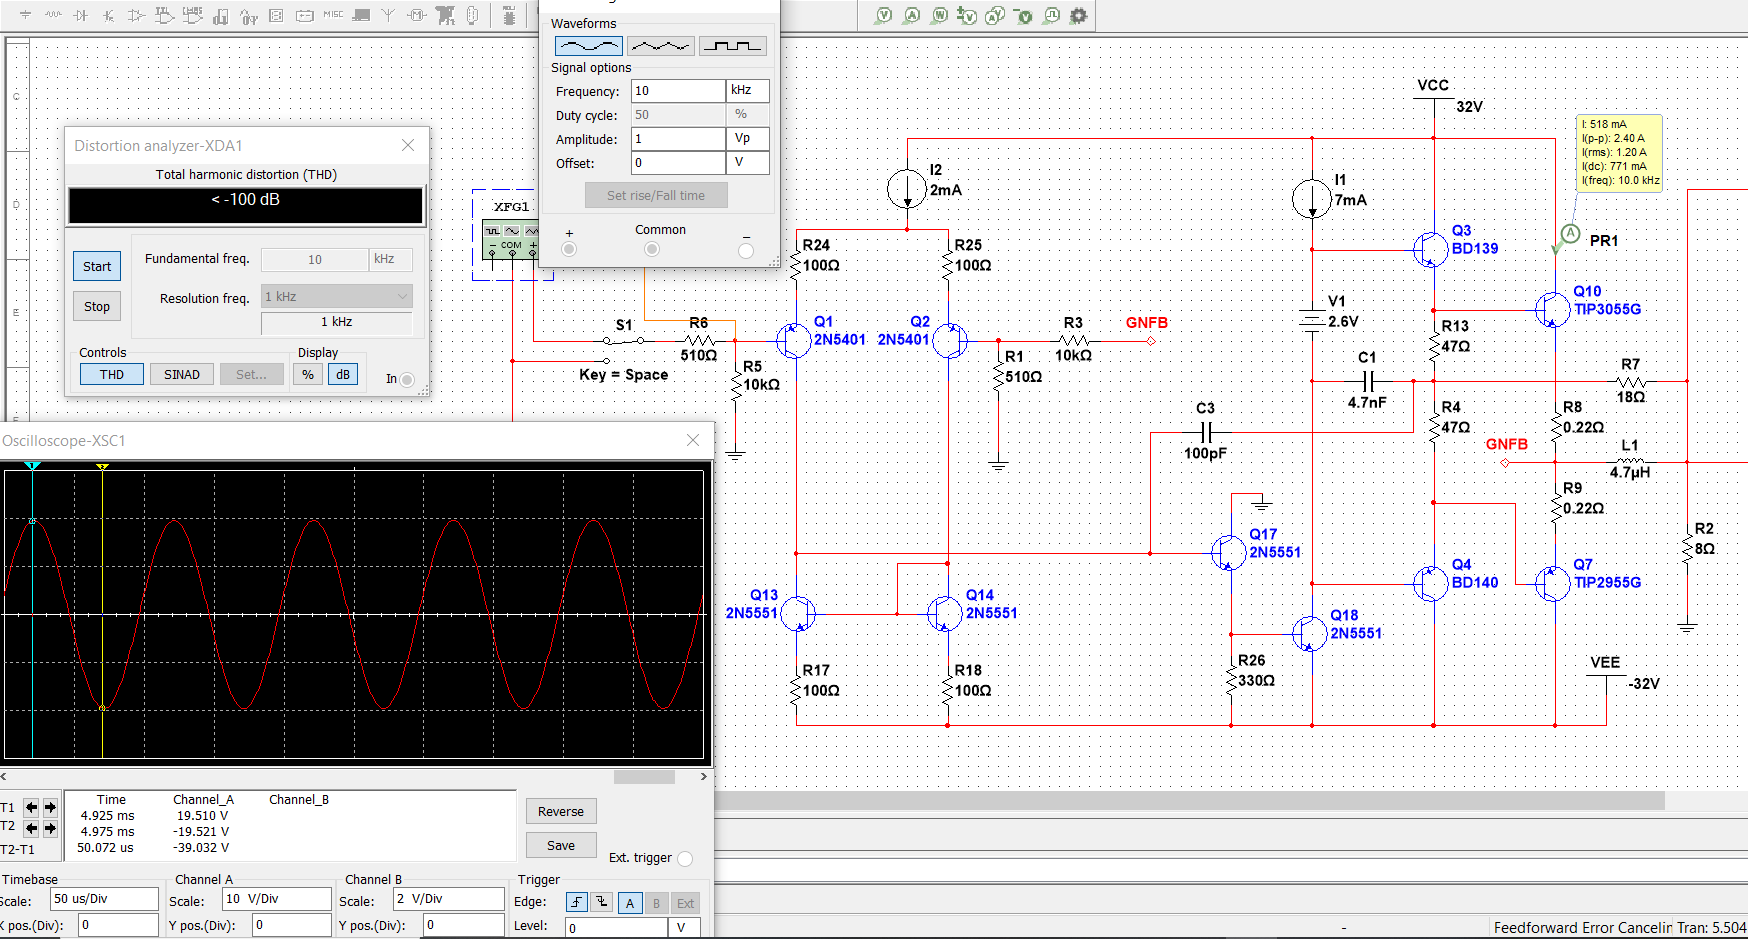This screenshot has height=939, width=1748.
Task: Open the amplitude unit Vp dropdown
Action: 748,138
